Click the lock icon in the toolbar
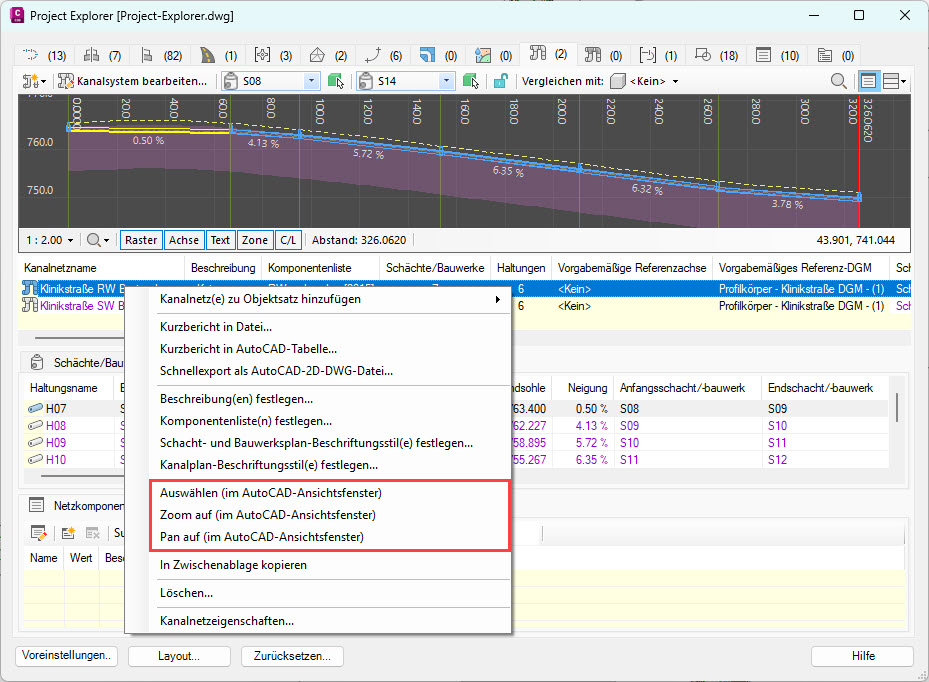 (500, 81)
